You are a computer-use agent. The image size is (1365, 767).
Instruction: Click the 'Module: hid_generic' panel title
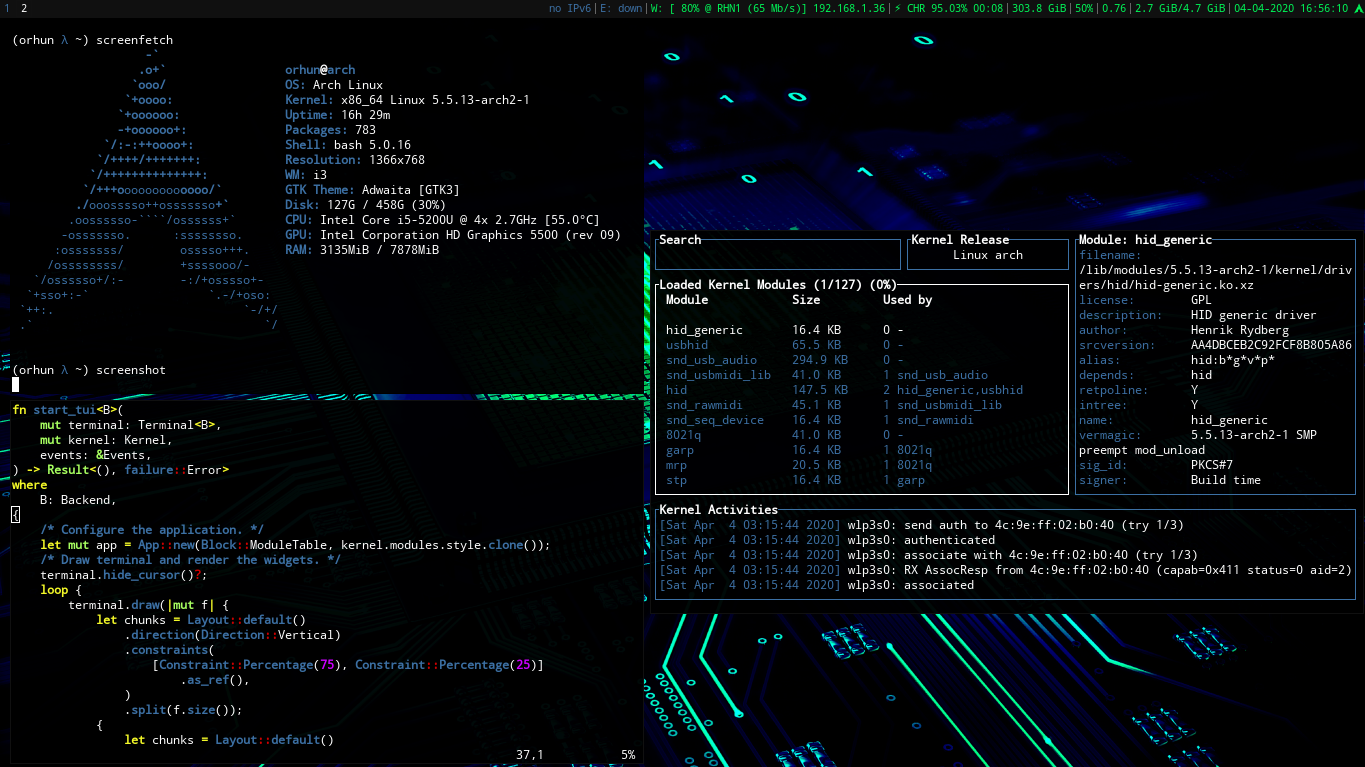click(1145, 240)
